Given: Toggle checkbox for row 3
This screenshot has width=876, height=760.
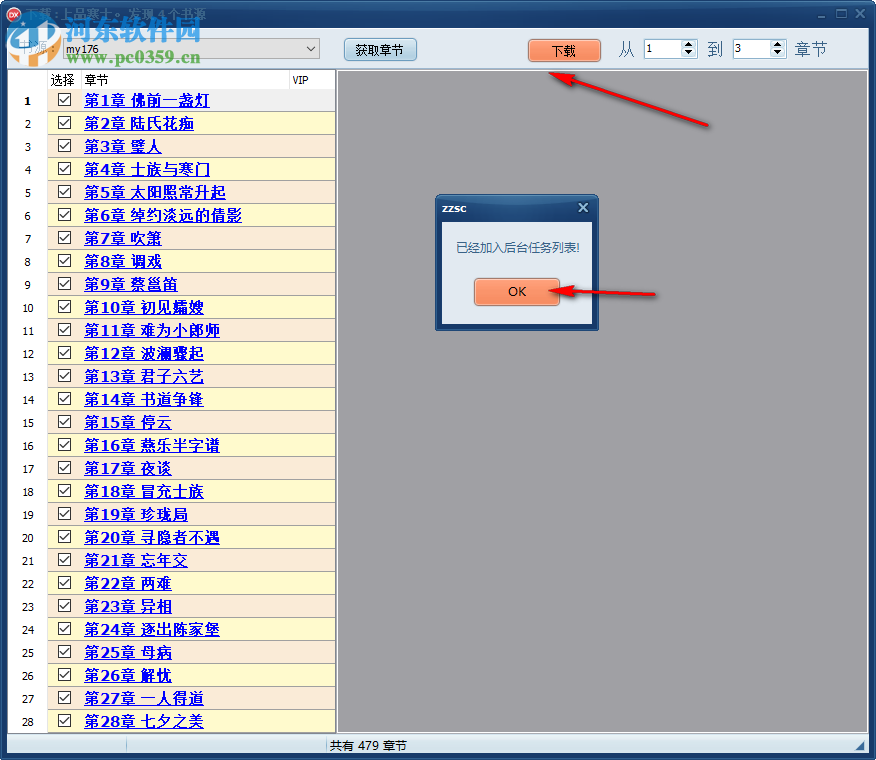Looking at the screenshot, I should coord(65,146).
